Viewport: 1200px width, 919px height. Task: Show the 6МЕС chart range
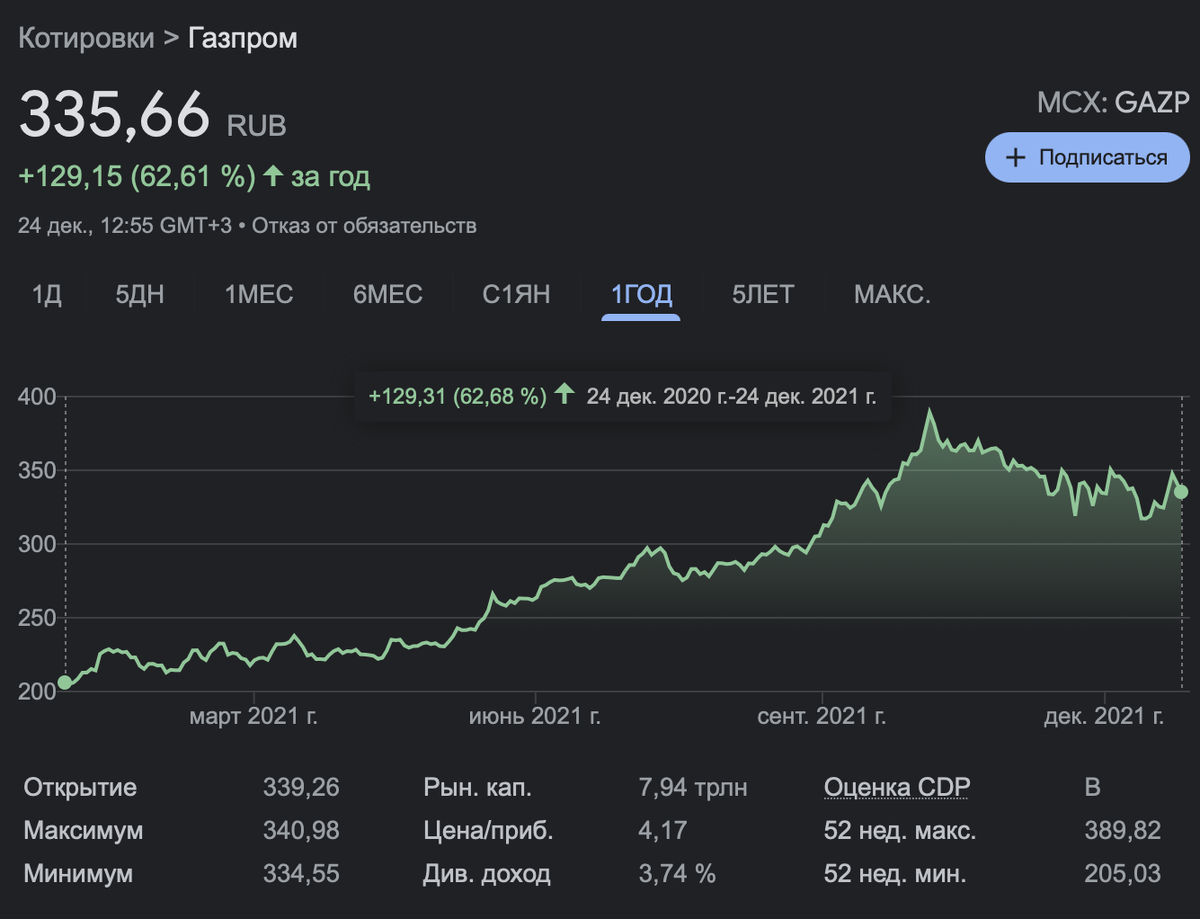pos(387,295)
